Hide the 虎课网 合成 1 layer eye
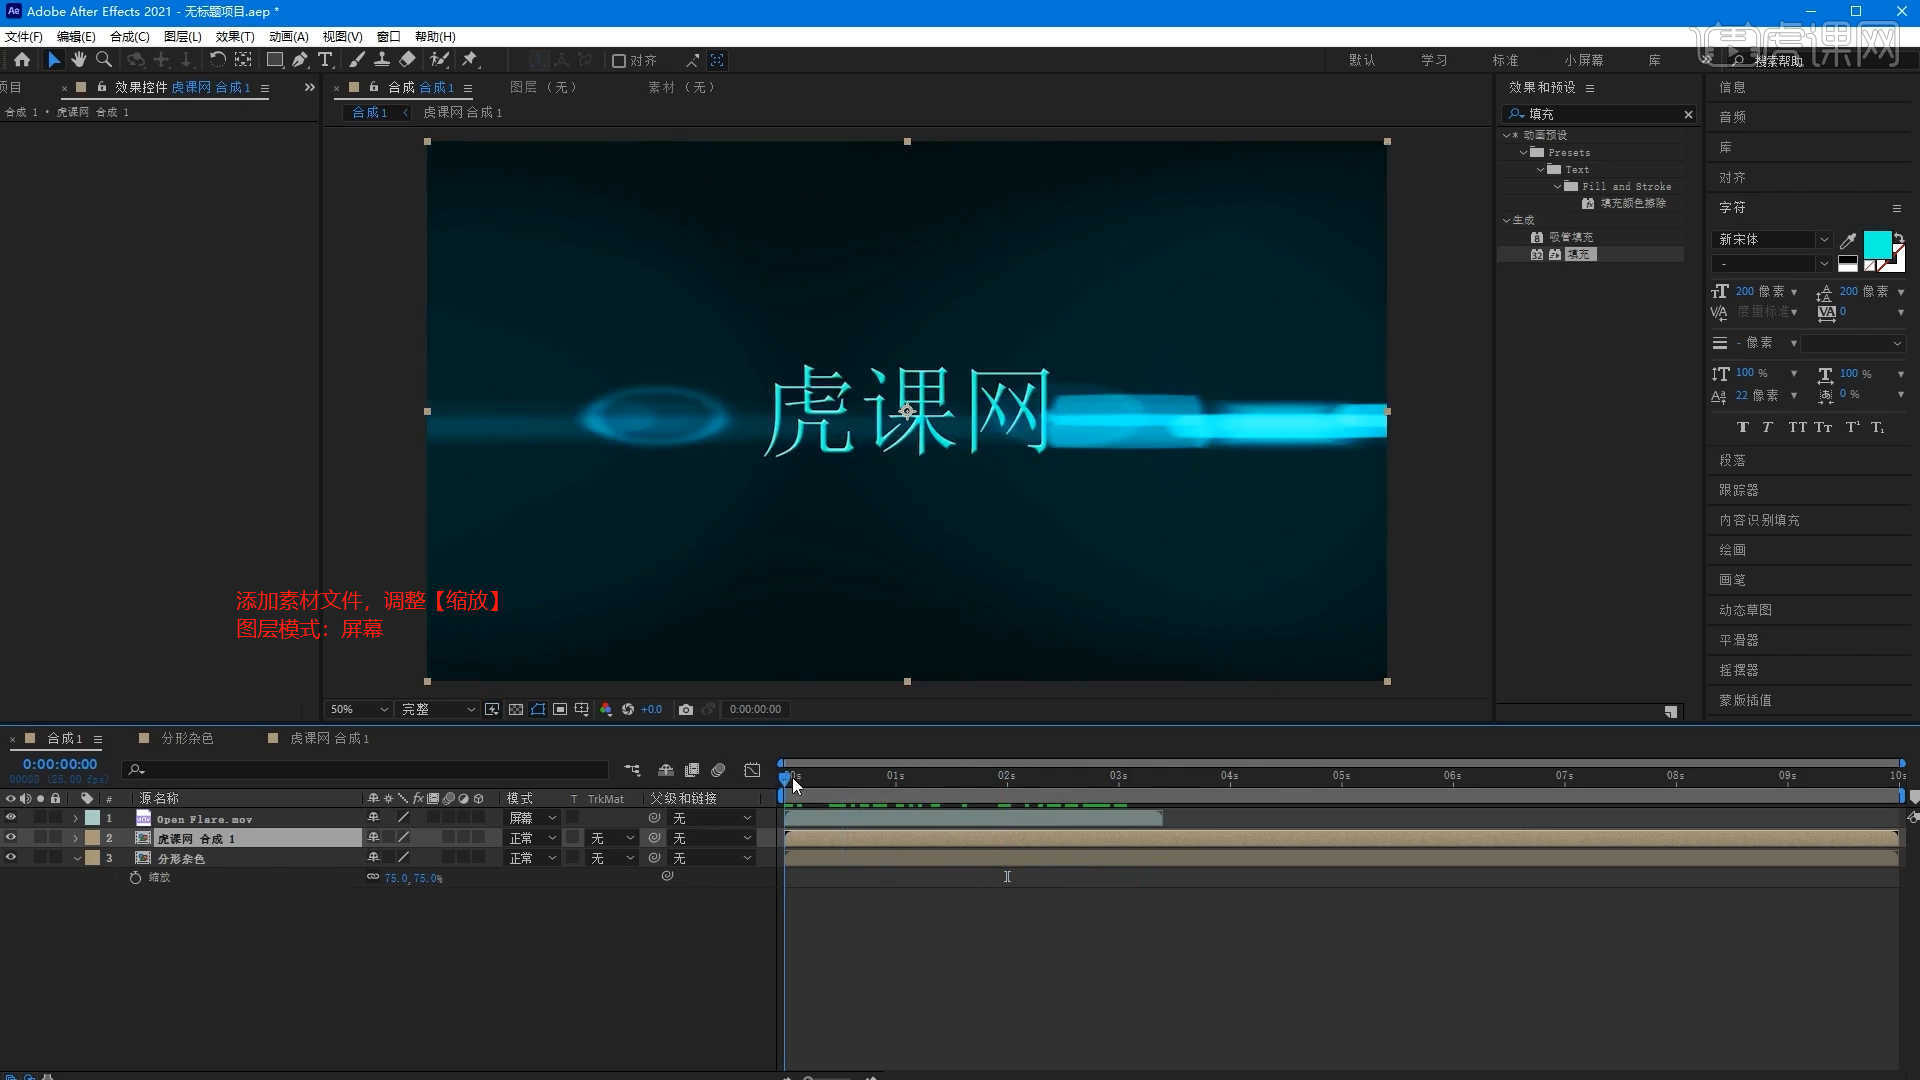The image size is (1920, 1080). point(11,838)
